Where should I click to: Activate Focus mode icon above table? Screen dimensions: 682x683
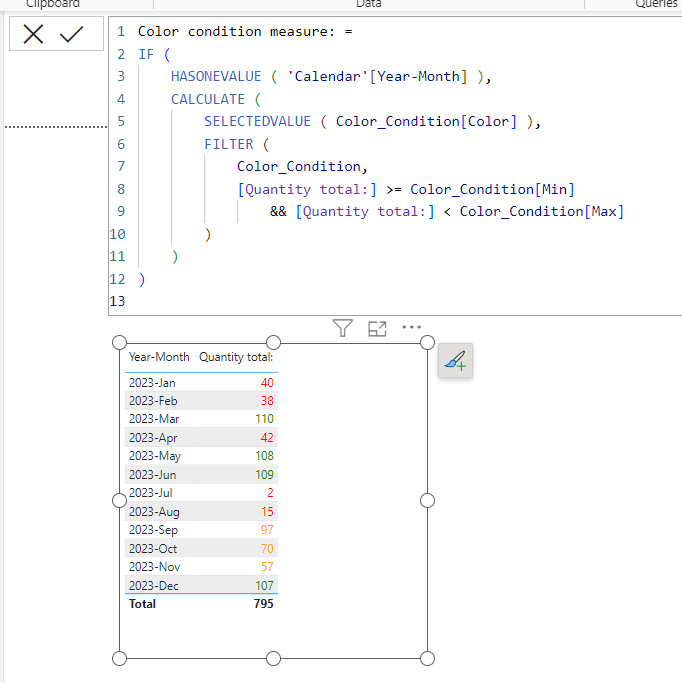377,328
